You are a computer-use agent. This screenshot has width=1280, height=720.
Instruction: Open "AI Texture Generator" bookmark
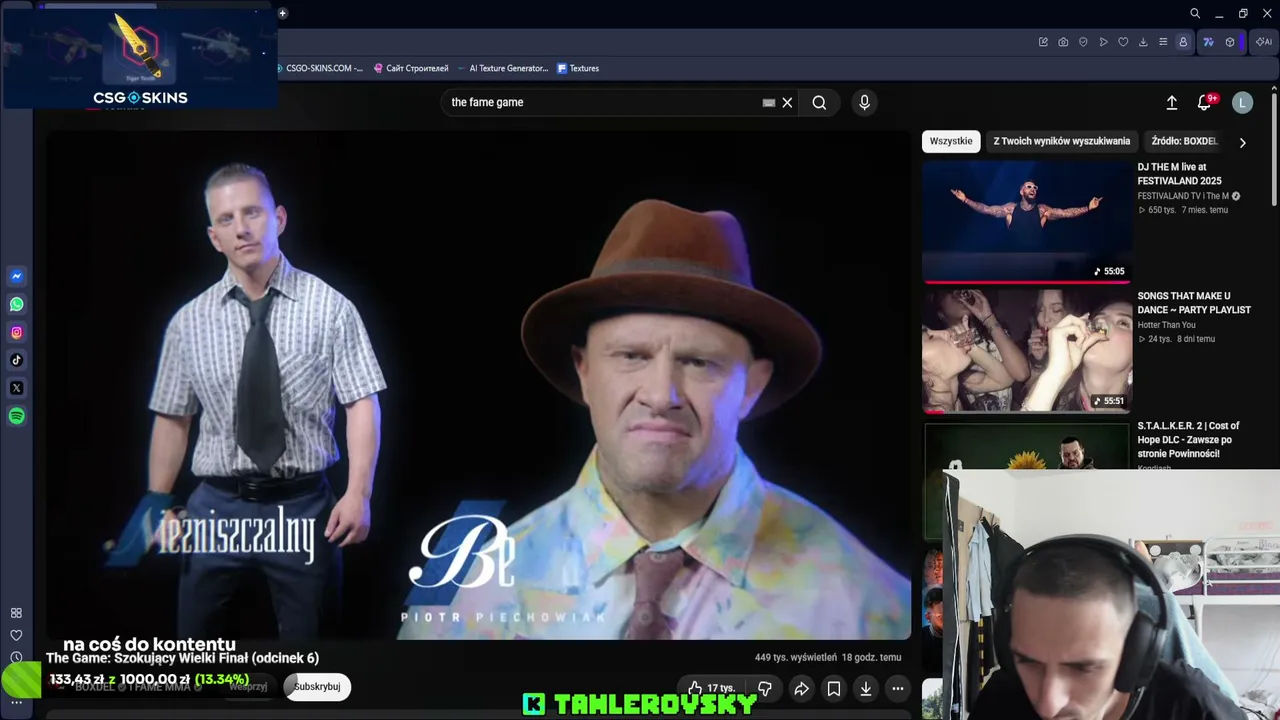(x=502, y=68)
